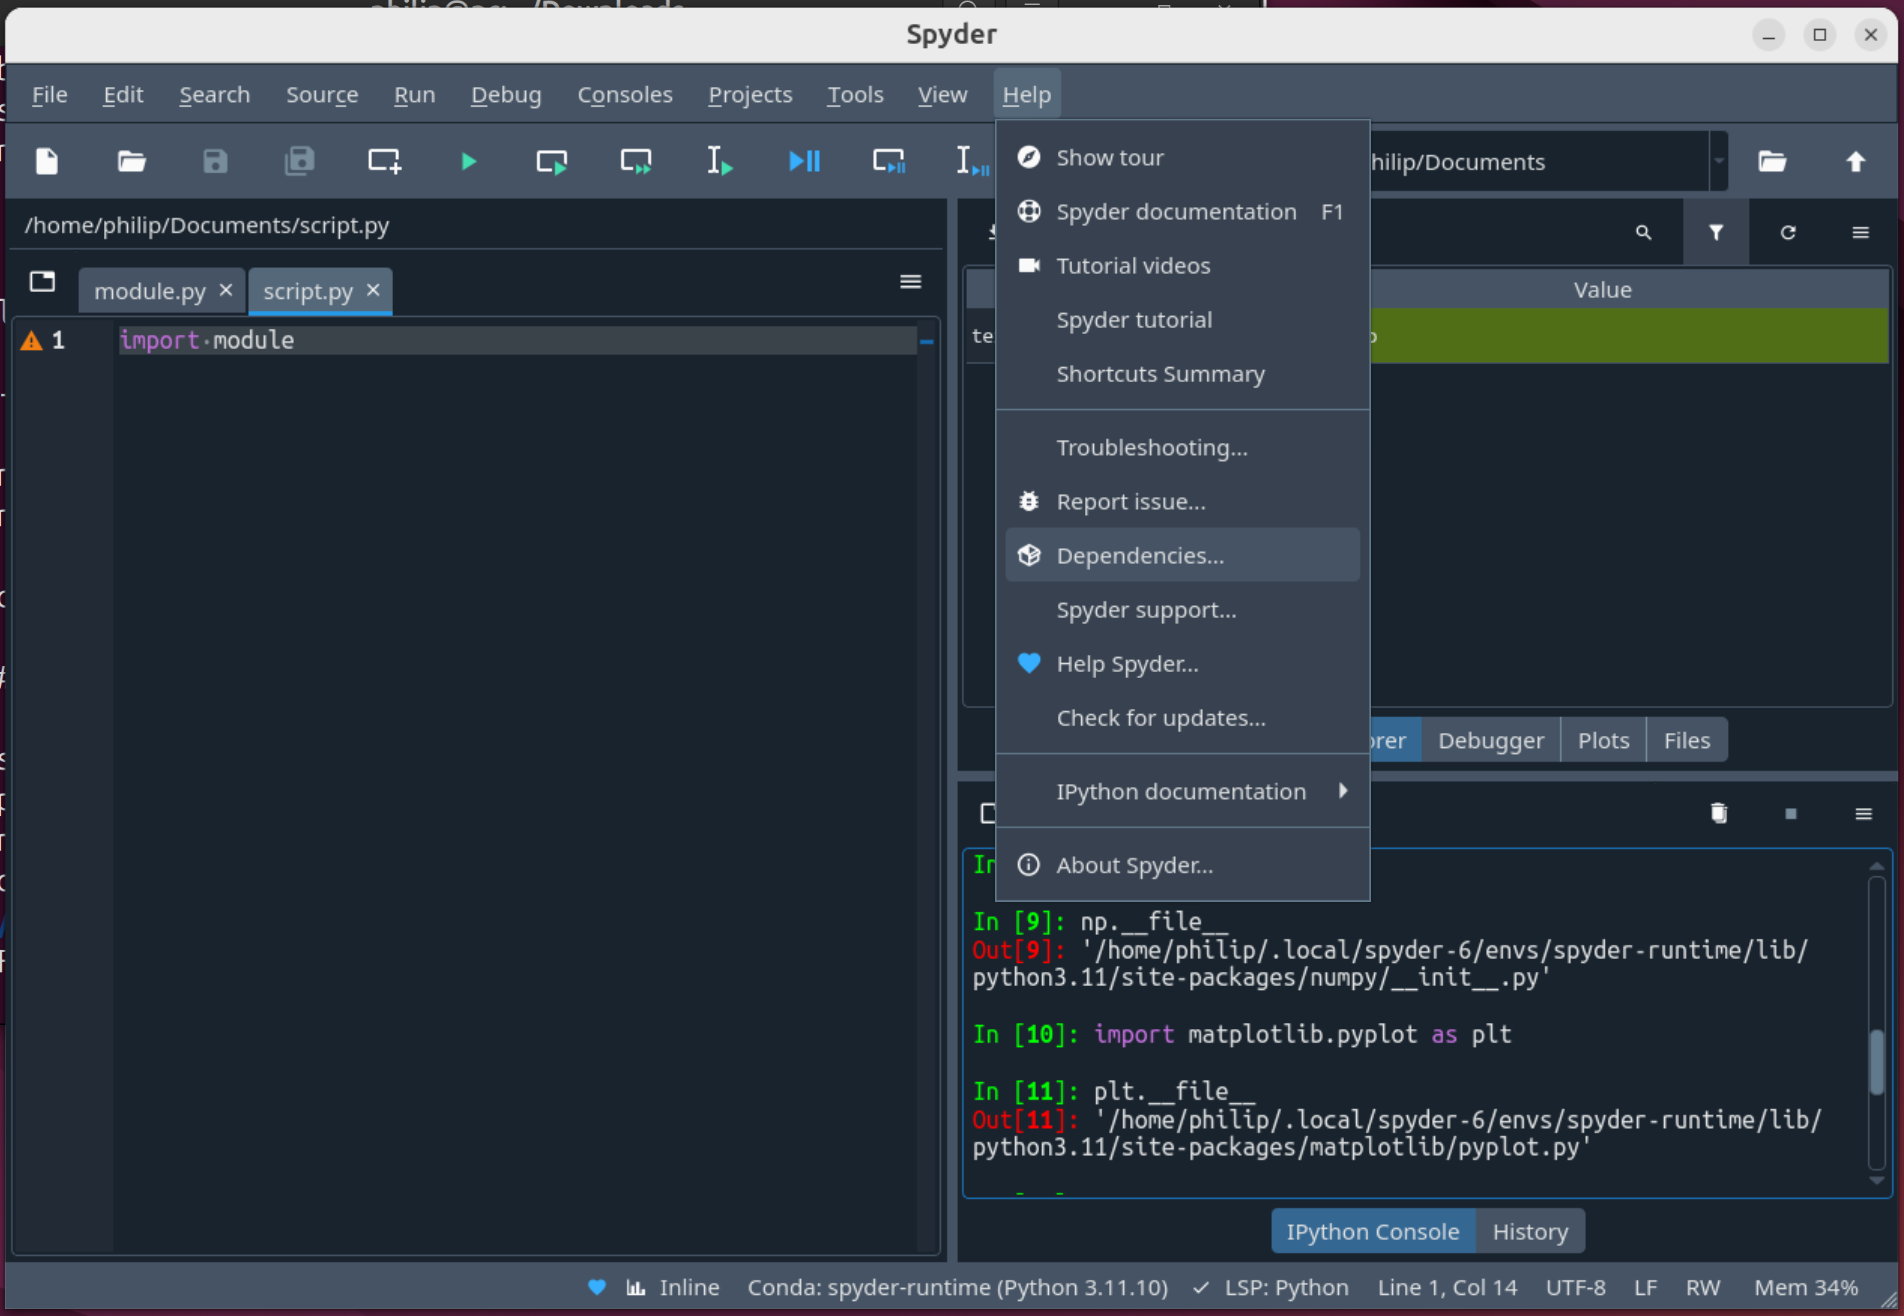Interrupt kernel stop square icon
1904x1316 pixels.
(1791, 813)
